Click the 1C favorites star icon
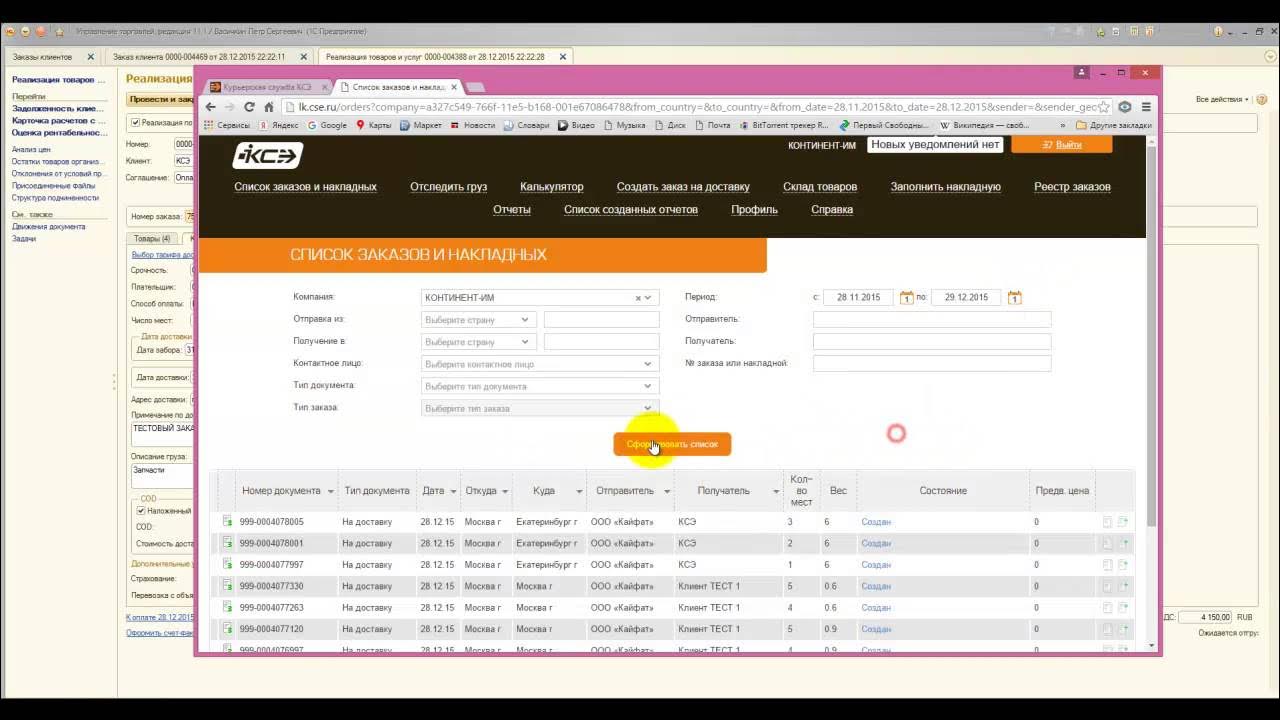The image size is (1280, 720). 59,32
